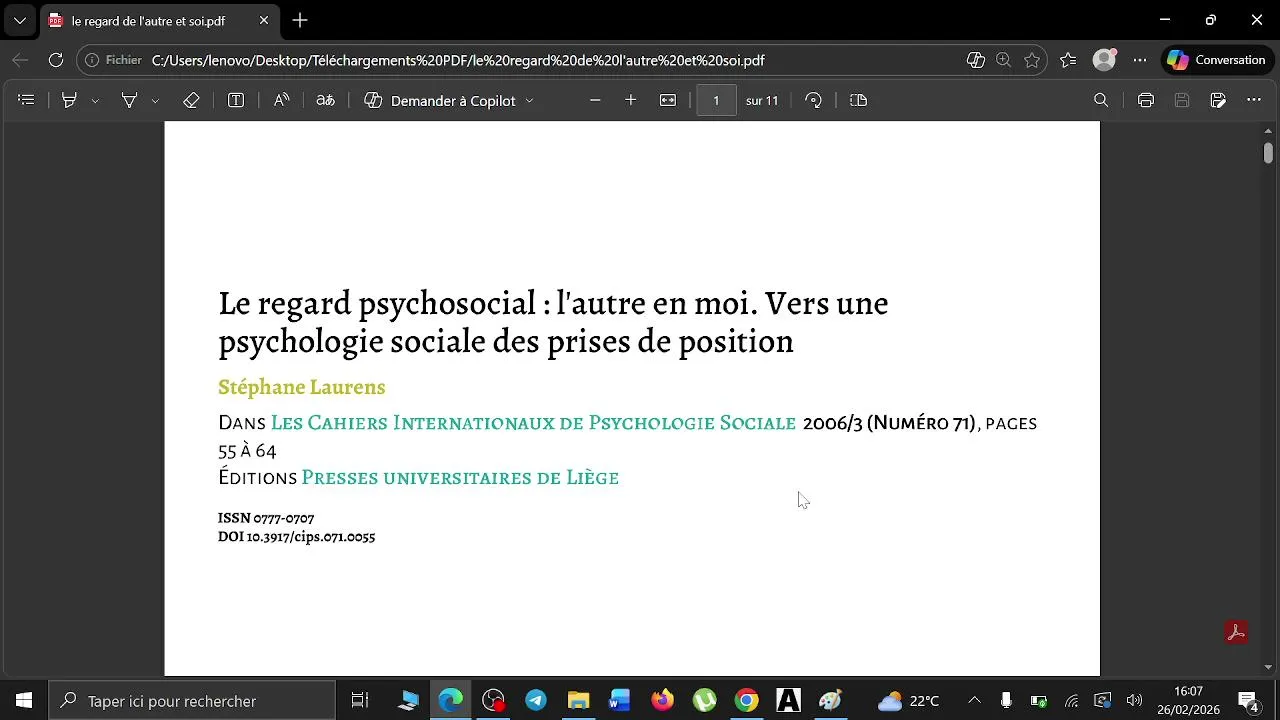Launch Firefox from the taskbar

point(662,700)
